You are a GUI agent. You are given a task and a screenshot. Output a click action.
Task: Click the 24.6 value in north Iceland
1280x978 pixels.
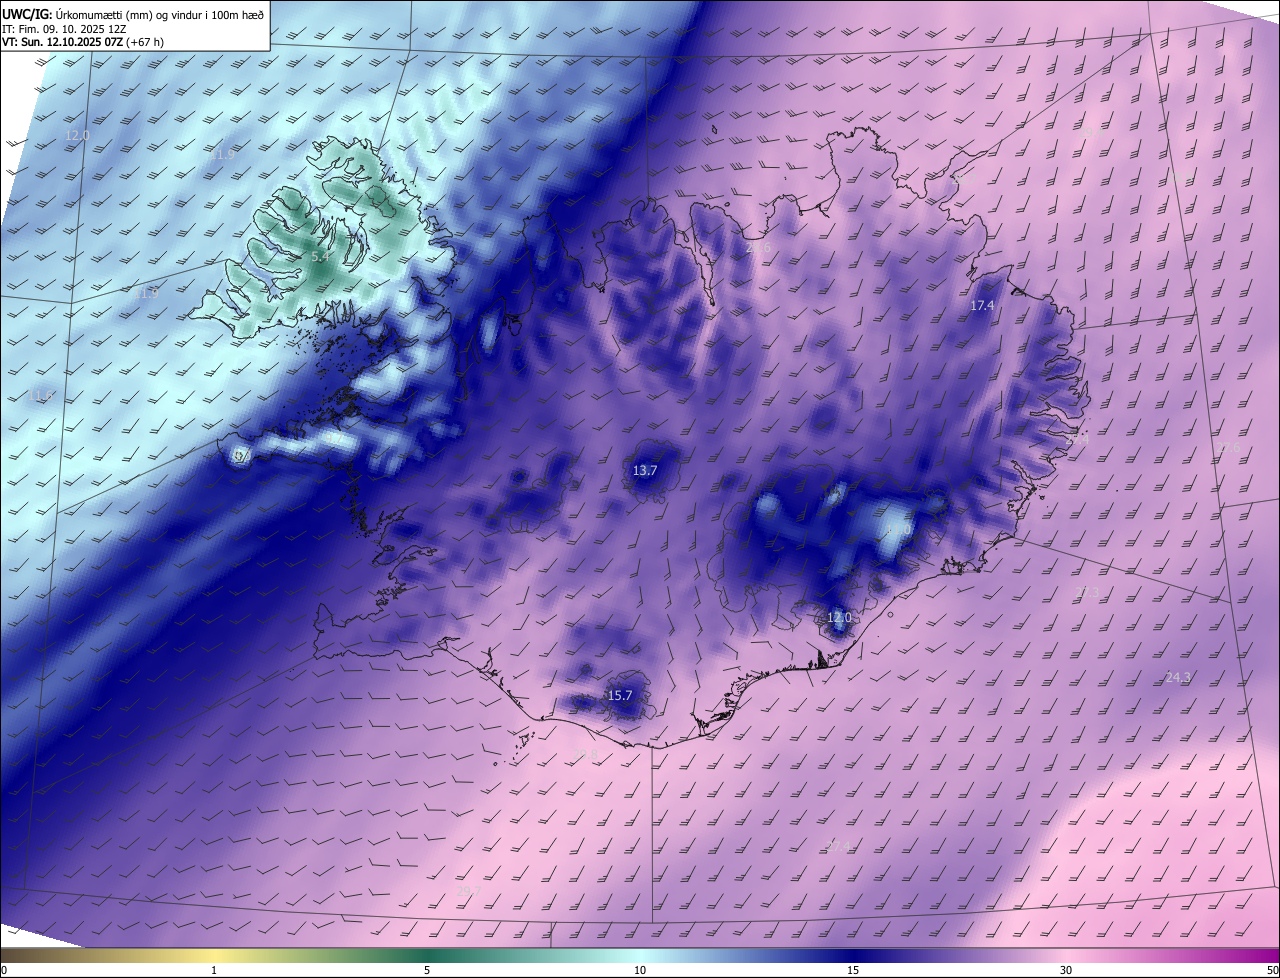click(x=759, y=248)
